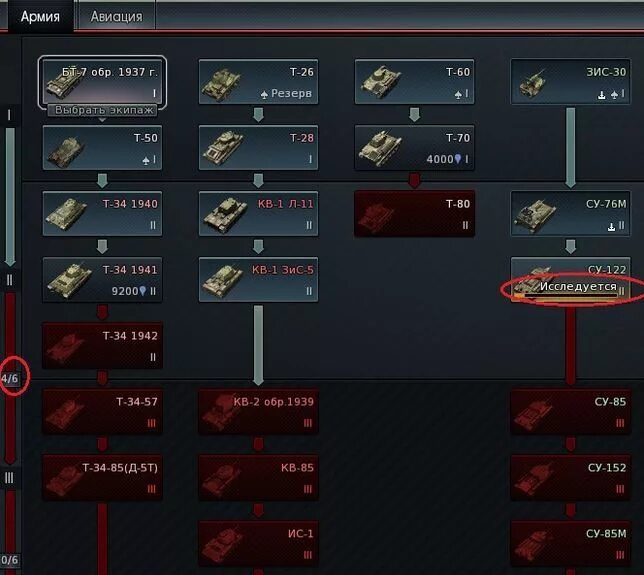Click the locked СУ-85 vehicle card
Viewport: 644px width, 575px height.
pyautogui.click(x=570, y=412)
